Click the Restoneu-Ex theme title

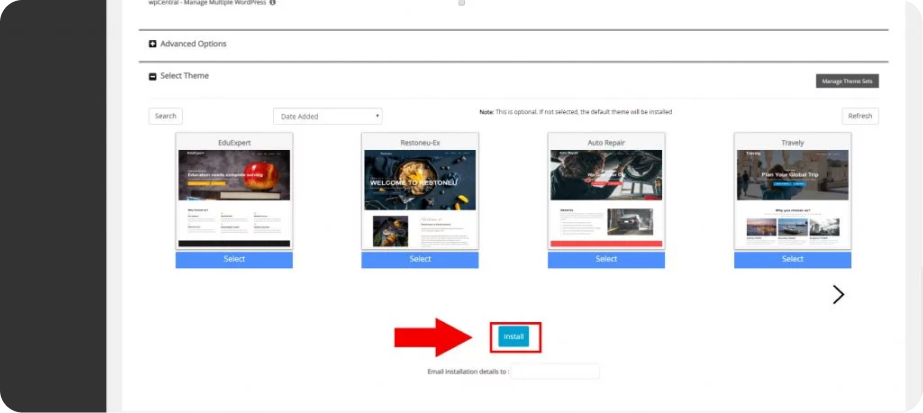click(x=420, y=142)
